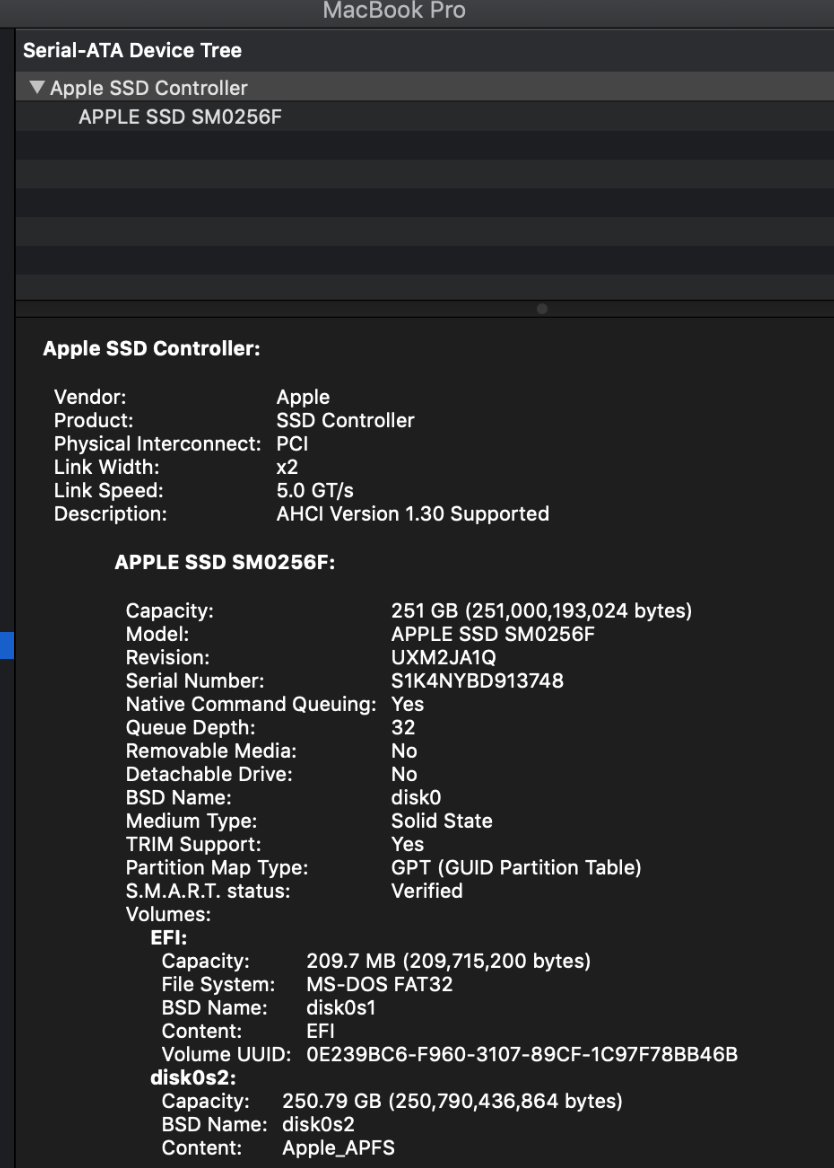Click the disk0s2 capacity 250.79 GB value

452,1101
